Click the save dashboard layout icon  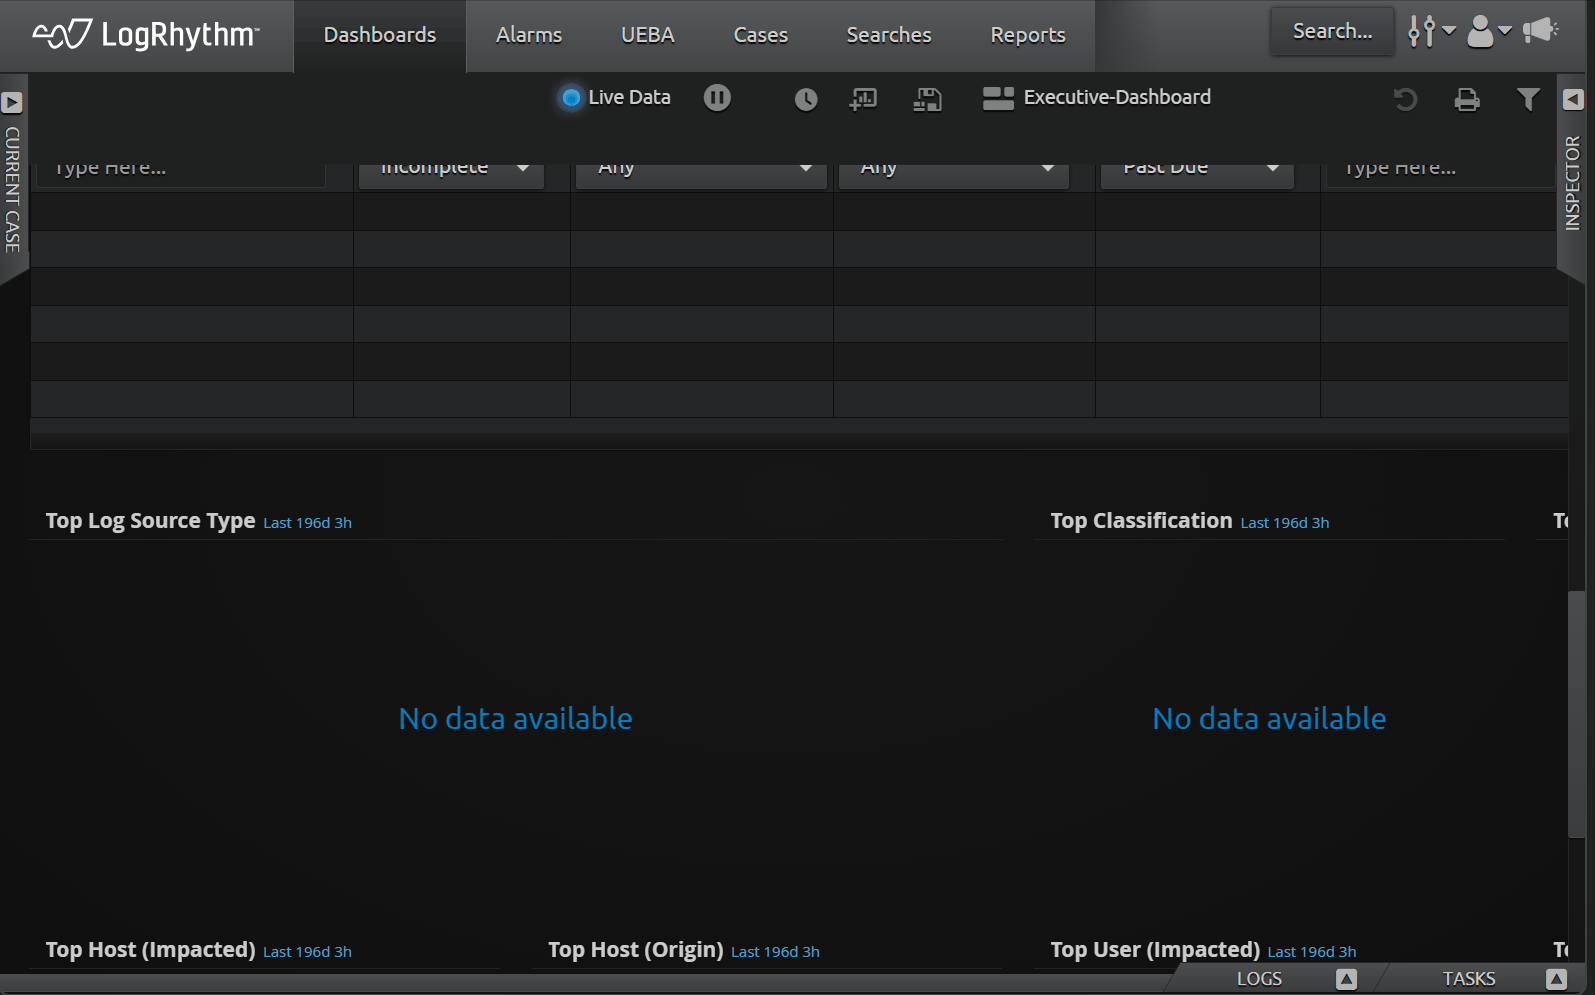pyautogui.click(x=927, y=99)
